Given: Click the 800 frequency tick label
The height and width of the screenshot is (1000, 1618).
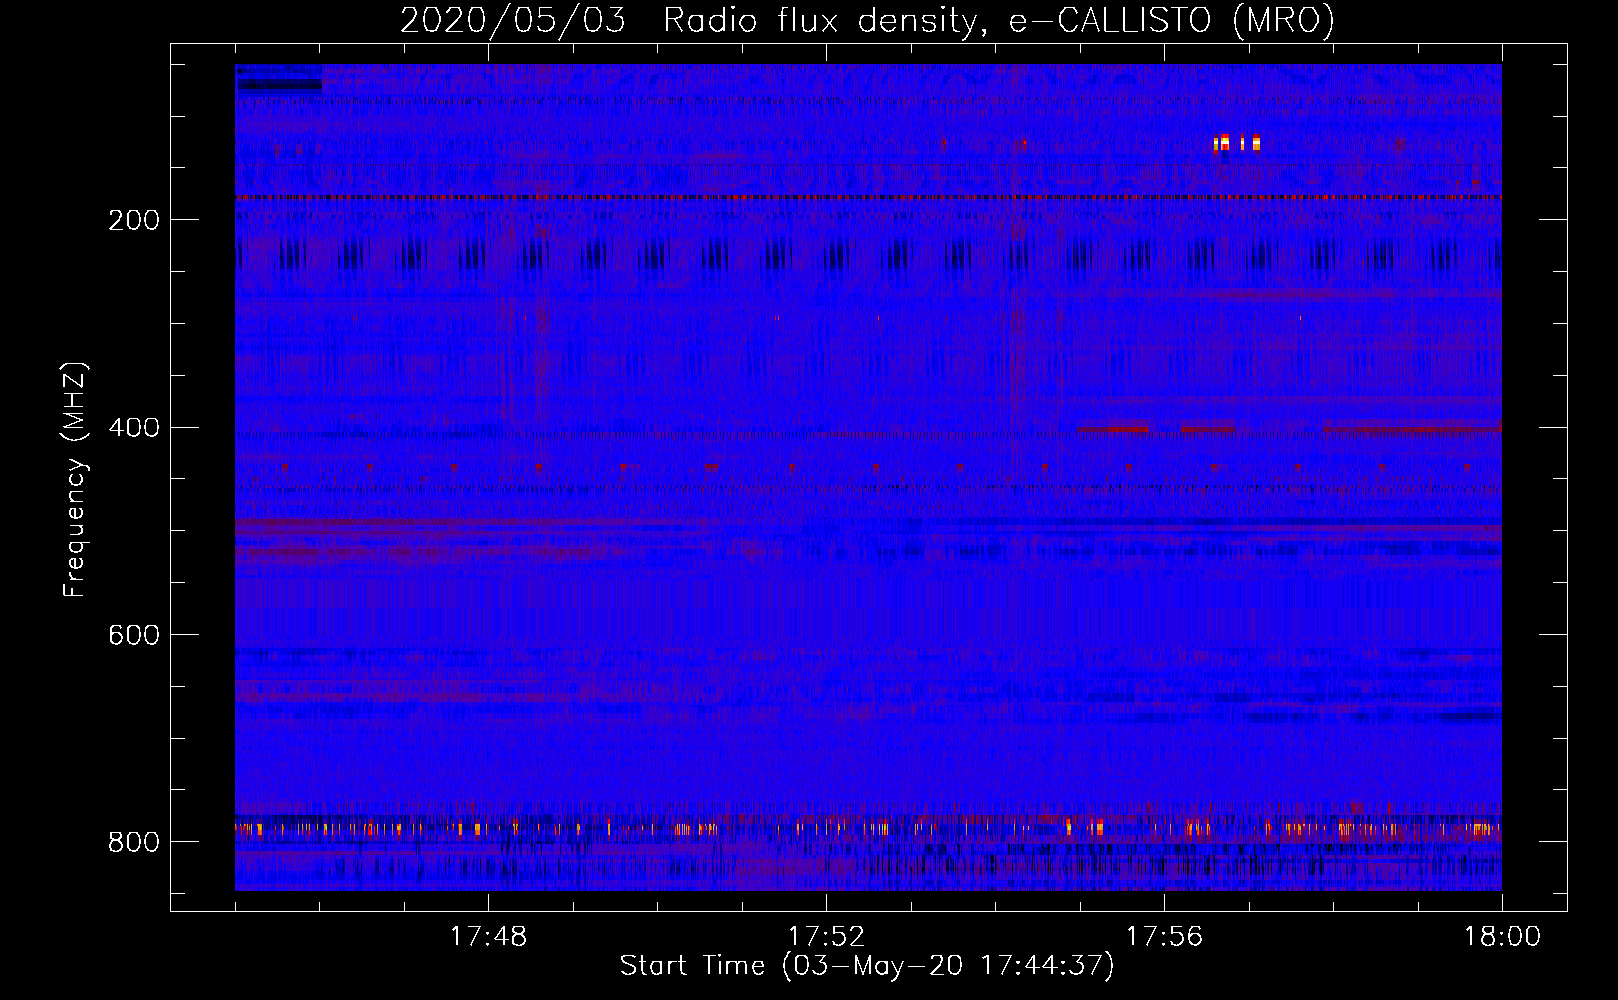Looking at the screenshot, I should [x=134, y=843].
